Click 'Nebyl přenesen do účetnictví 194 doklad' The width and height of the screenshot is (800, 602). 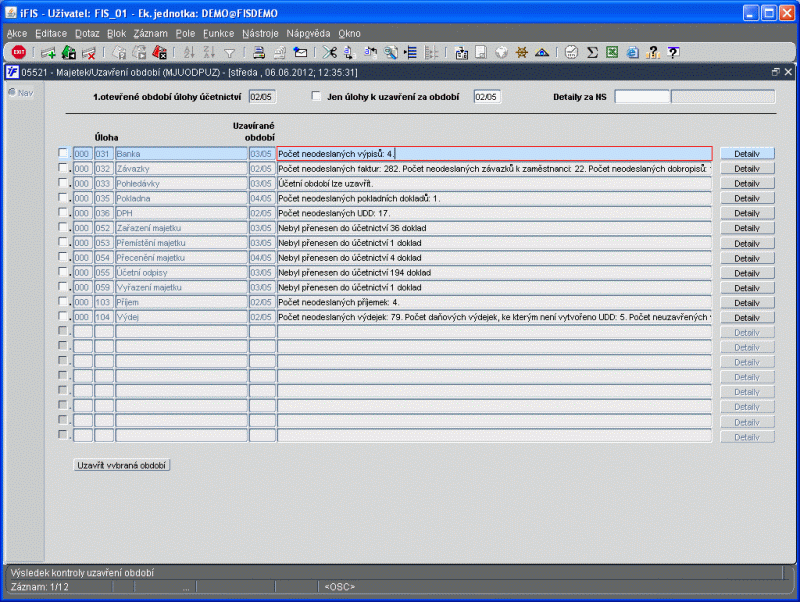click(x=355, y=272)
